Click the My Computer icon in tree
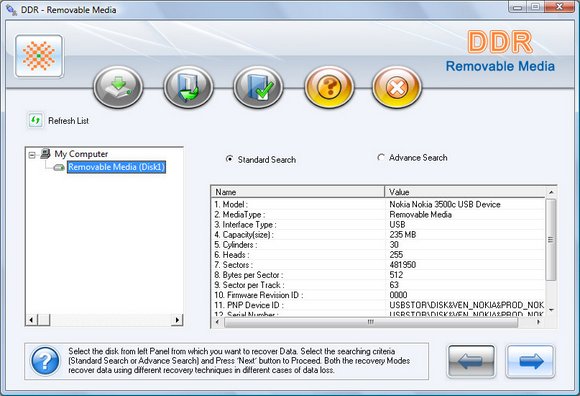Viewport: 580px width, 396px height. point(45,153)
